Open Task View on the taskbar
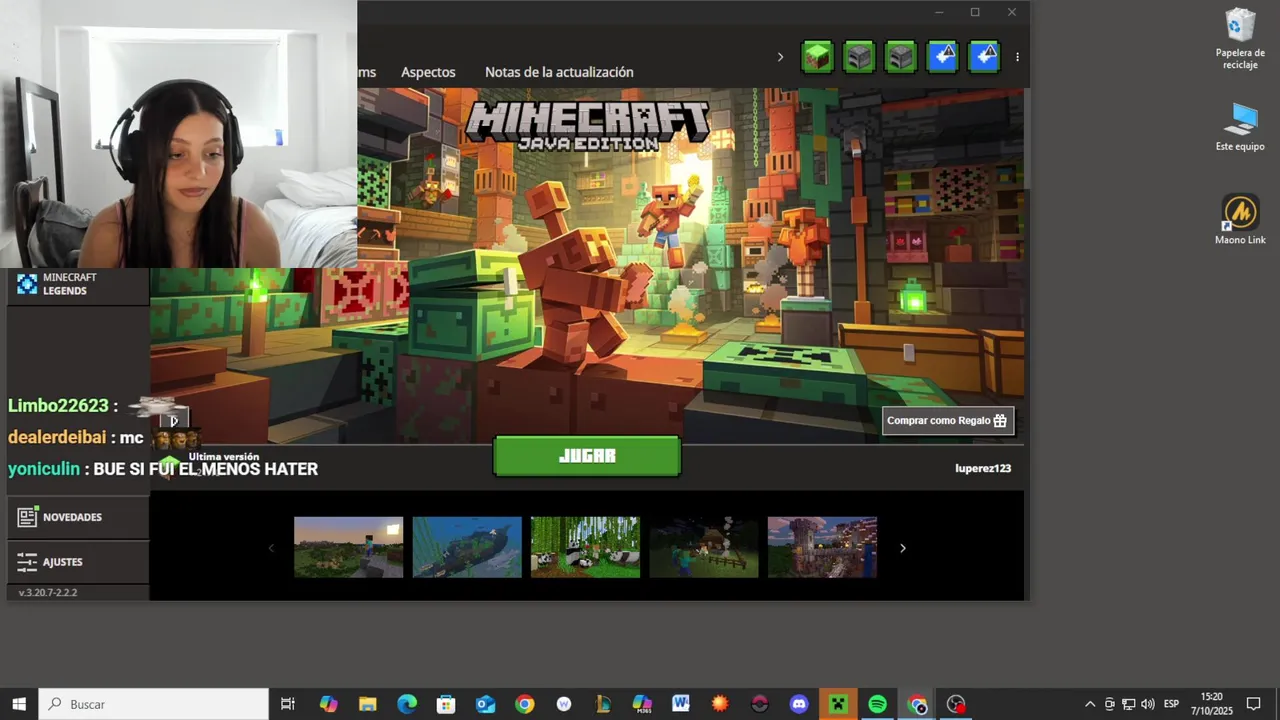Screen dimensions: 1280x720 coord(288,704)
